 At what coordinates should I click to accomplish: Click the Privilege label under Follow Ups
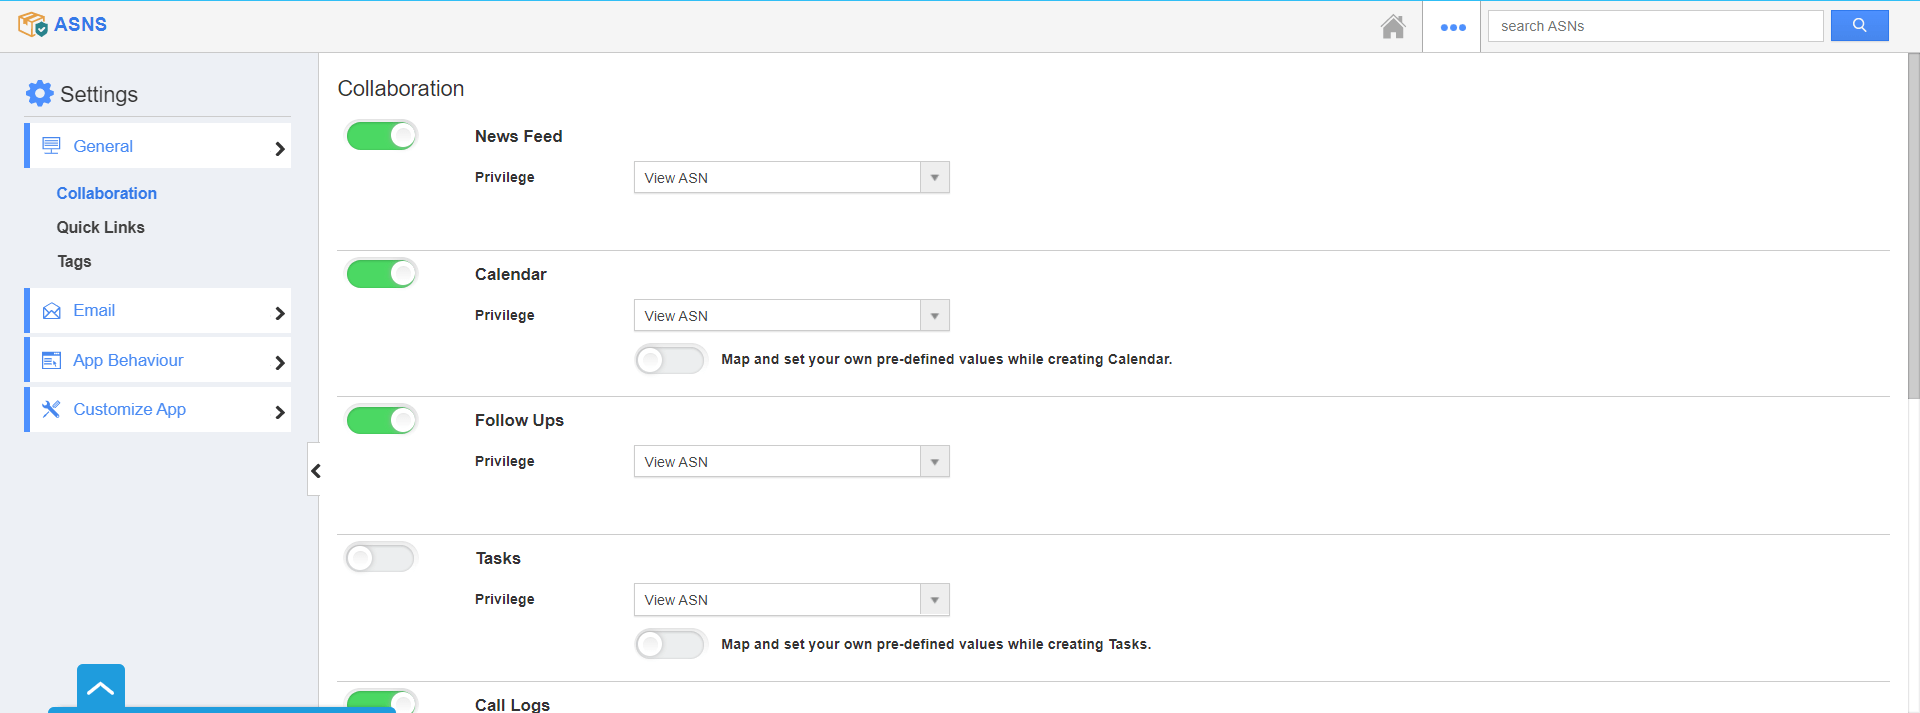click(504, 461)
